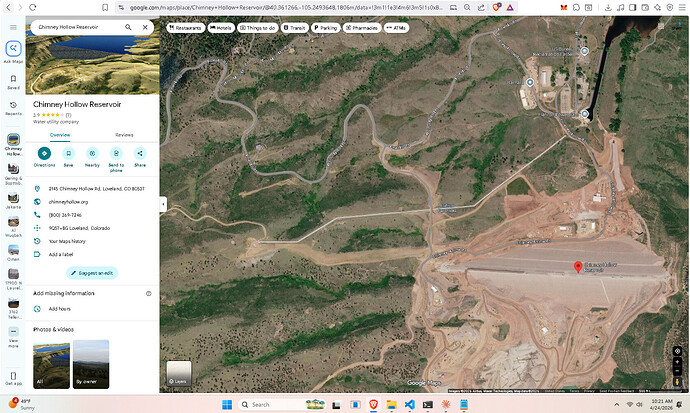Image resolution: width=690 pixels, height=413 pixels.
Task: Open Street View pegman
Action: coord(677,382)
